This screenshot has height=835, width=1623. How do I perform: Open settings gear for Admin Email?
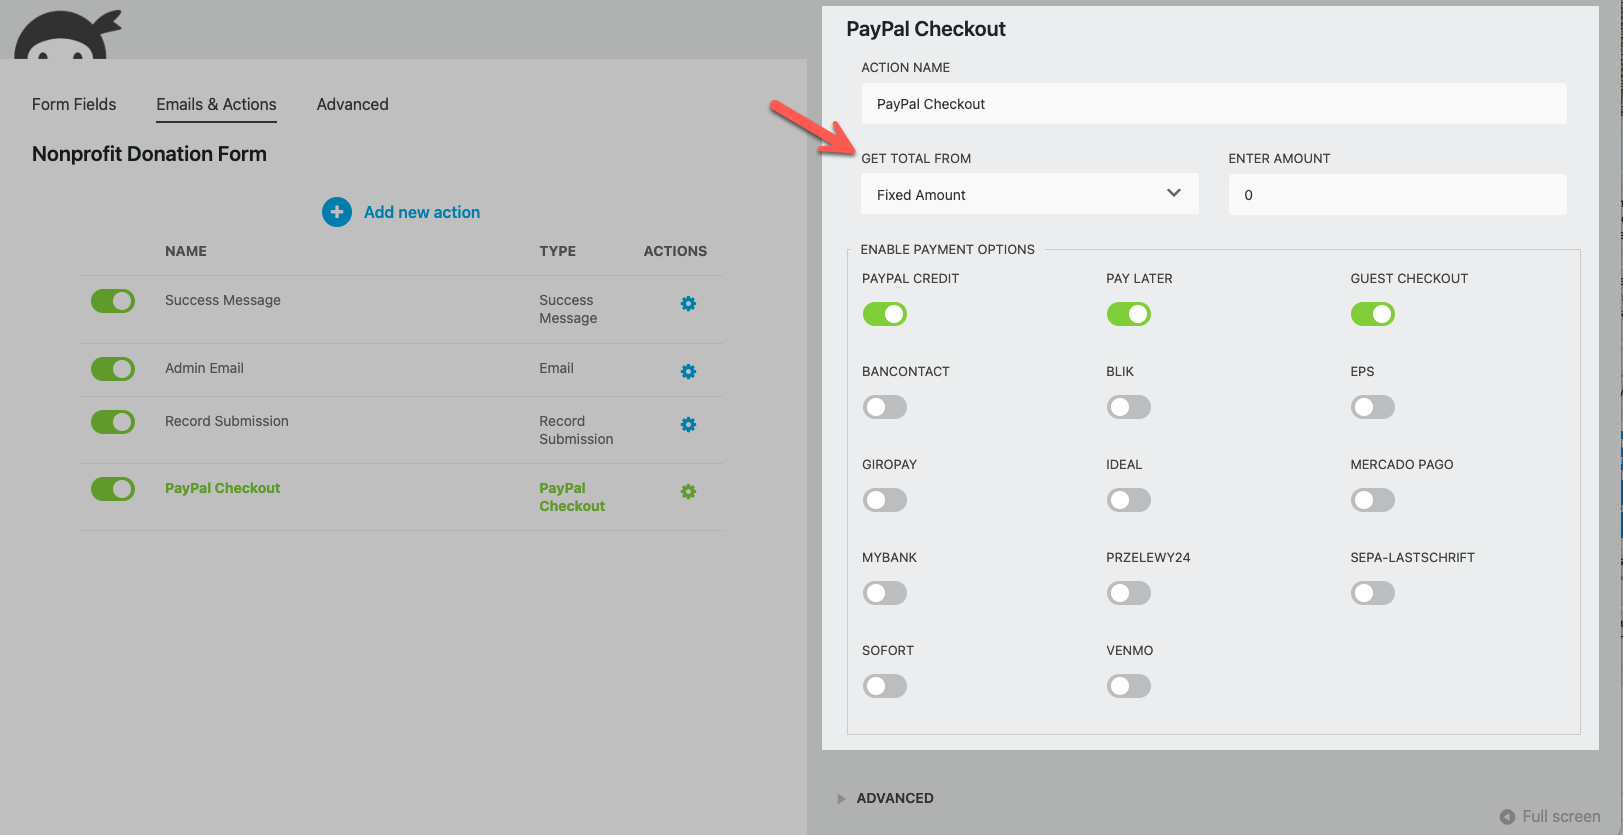688,372
